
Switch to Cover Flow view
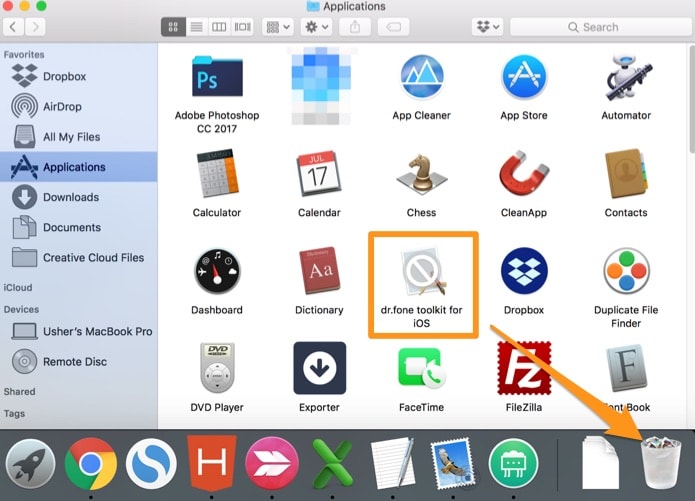(x=242, y=27)
